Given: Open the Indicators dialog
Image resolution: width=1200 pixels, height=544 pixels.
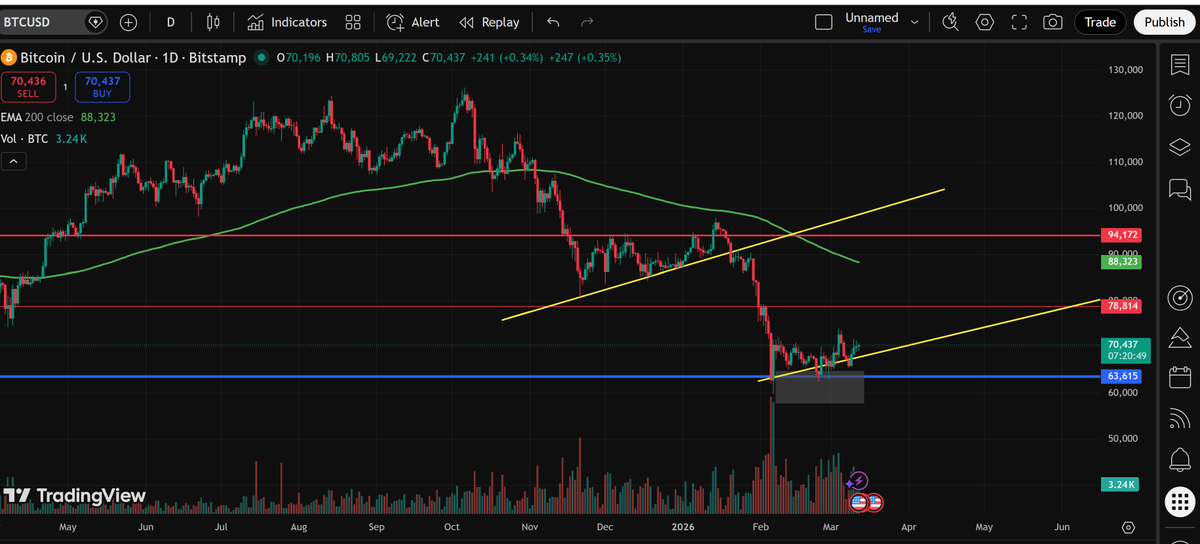Looking at the screenshot, I should pyautogui.click(x=287, y=22).
